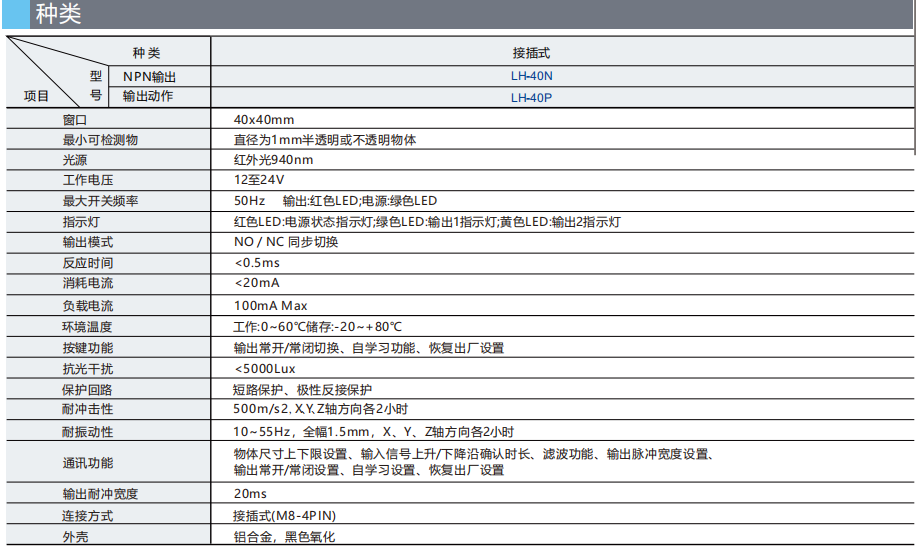The height and width of the screenshot is (547, 916).
Task: Click the 指示灯 row label
Action: 81,222
